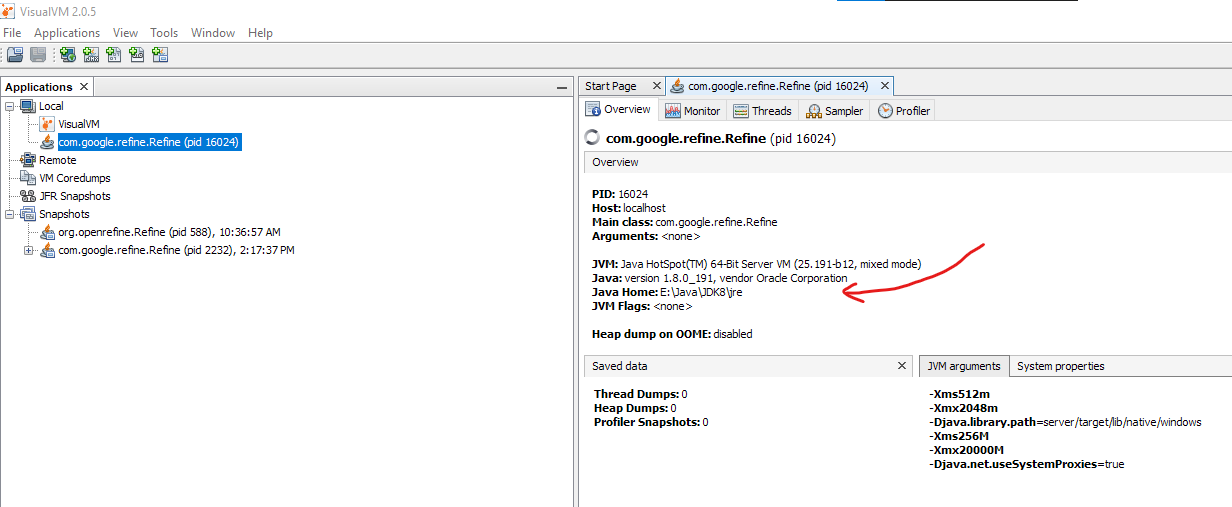Click the -Djava.net.useSystemProxies argument
This screenshot has height=507, width=1232.
[x=1027, y=464]
